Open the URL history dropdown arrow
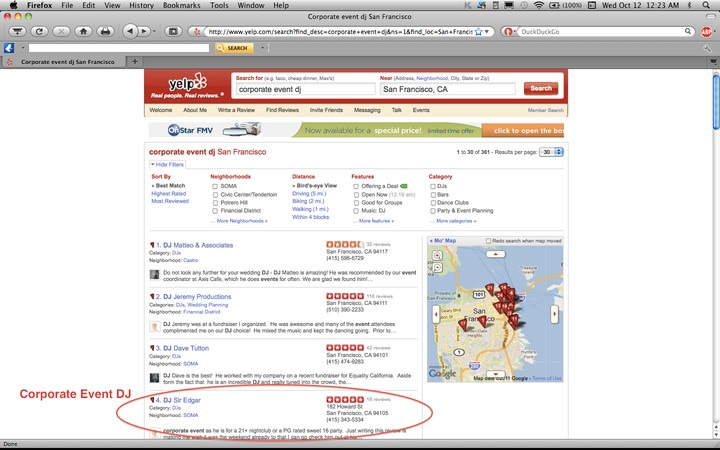 pos(488,32)
